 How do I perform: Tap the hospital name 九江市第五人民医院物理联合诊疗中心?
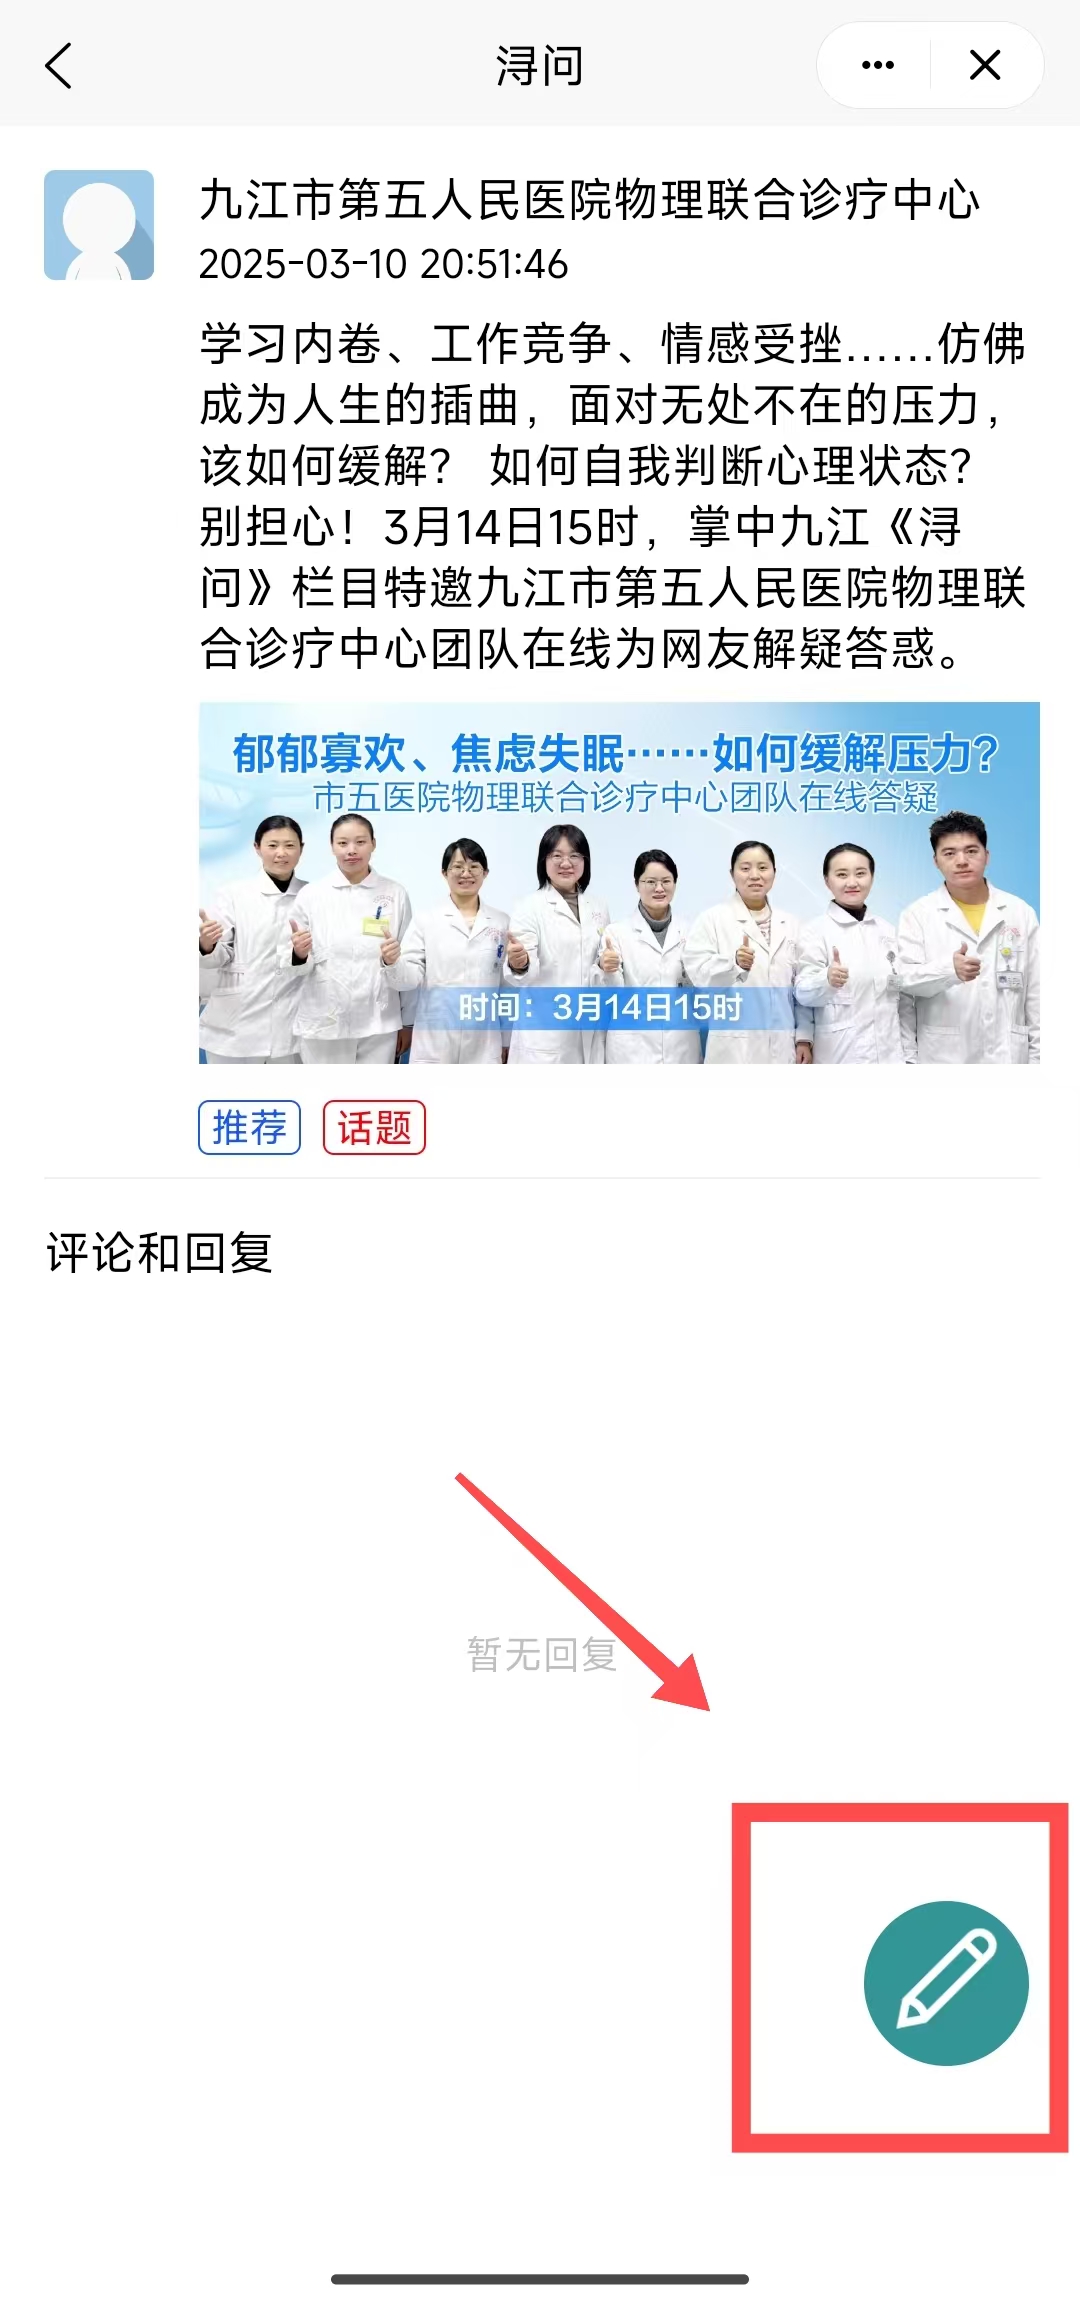pyautogui.click(x=590, y=200)
